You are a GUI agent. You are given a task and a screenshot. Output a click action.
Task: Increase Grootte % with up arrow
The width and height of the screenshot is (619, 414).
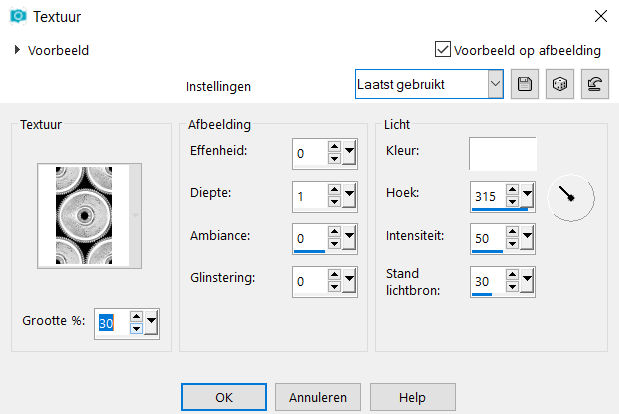[136, 317]
